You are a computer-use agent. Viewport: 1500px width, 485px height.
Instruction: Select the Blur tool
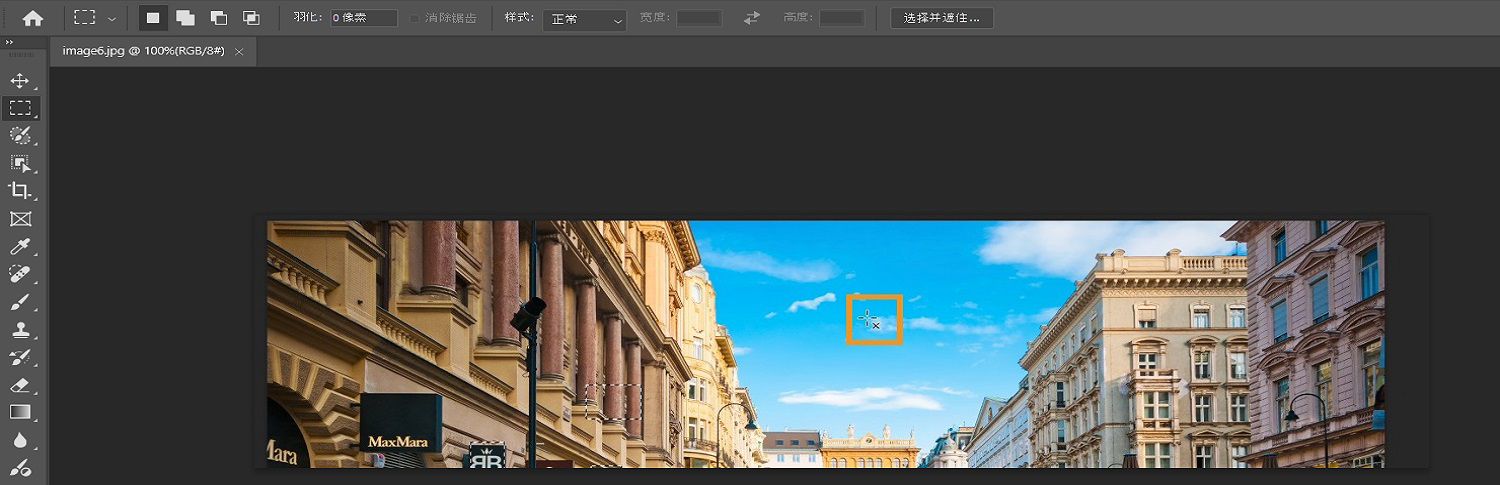pos(20,440)
